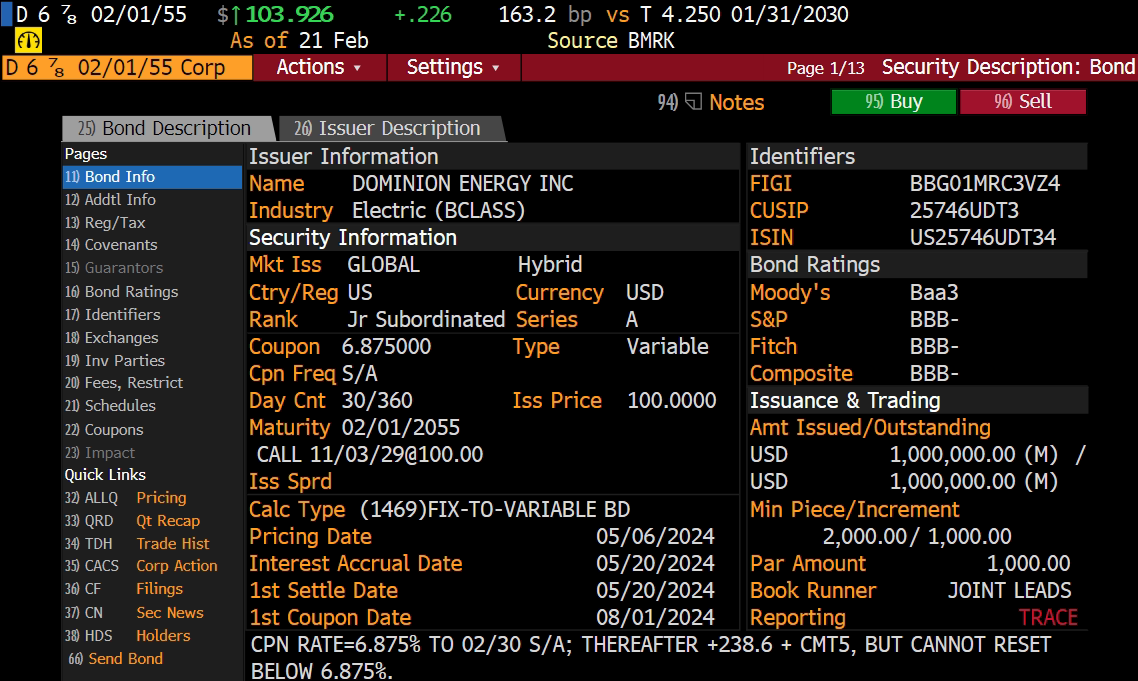
Task: Open the Identifiers page in sidebar
Action: click(x=112, y=315)
